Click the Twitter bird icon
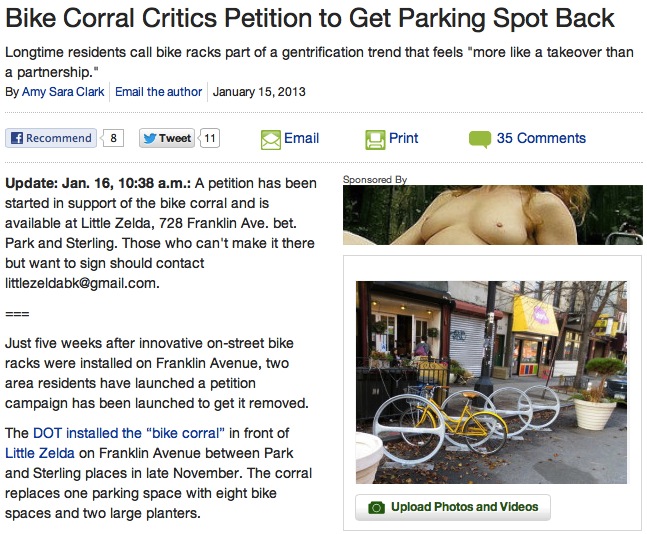 (x=150, y=138)
